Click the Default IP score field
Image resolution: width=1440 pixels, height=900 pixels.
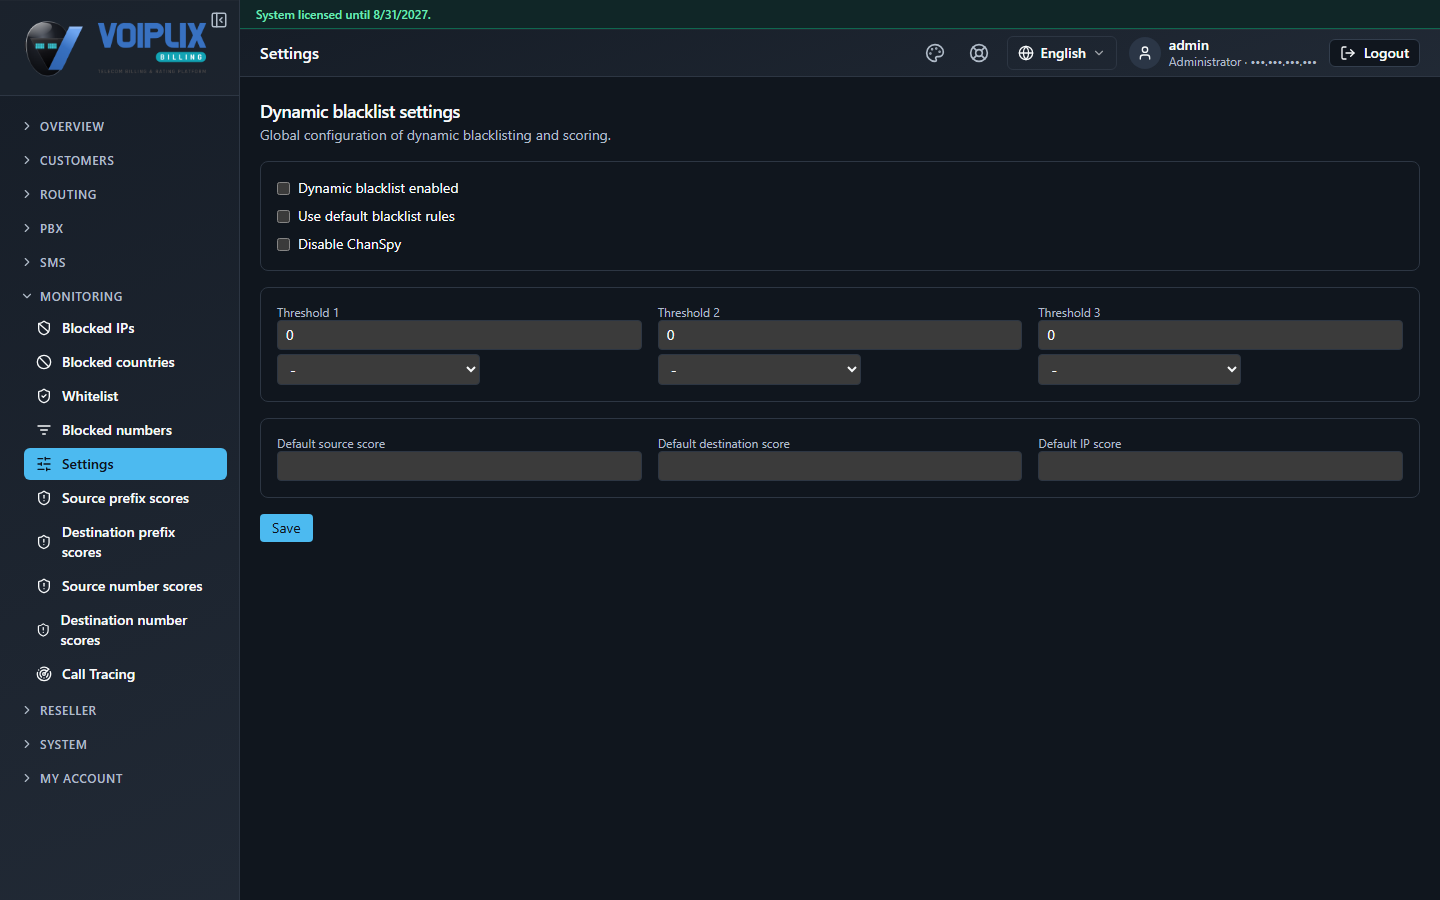tap(1220, 466)
